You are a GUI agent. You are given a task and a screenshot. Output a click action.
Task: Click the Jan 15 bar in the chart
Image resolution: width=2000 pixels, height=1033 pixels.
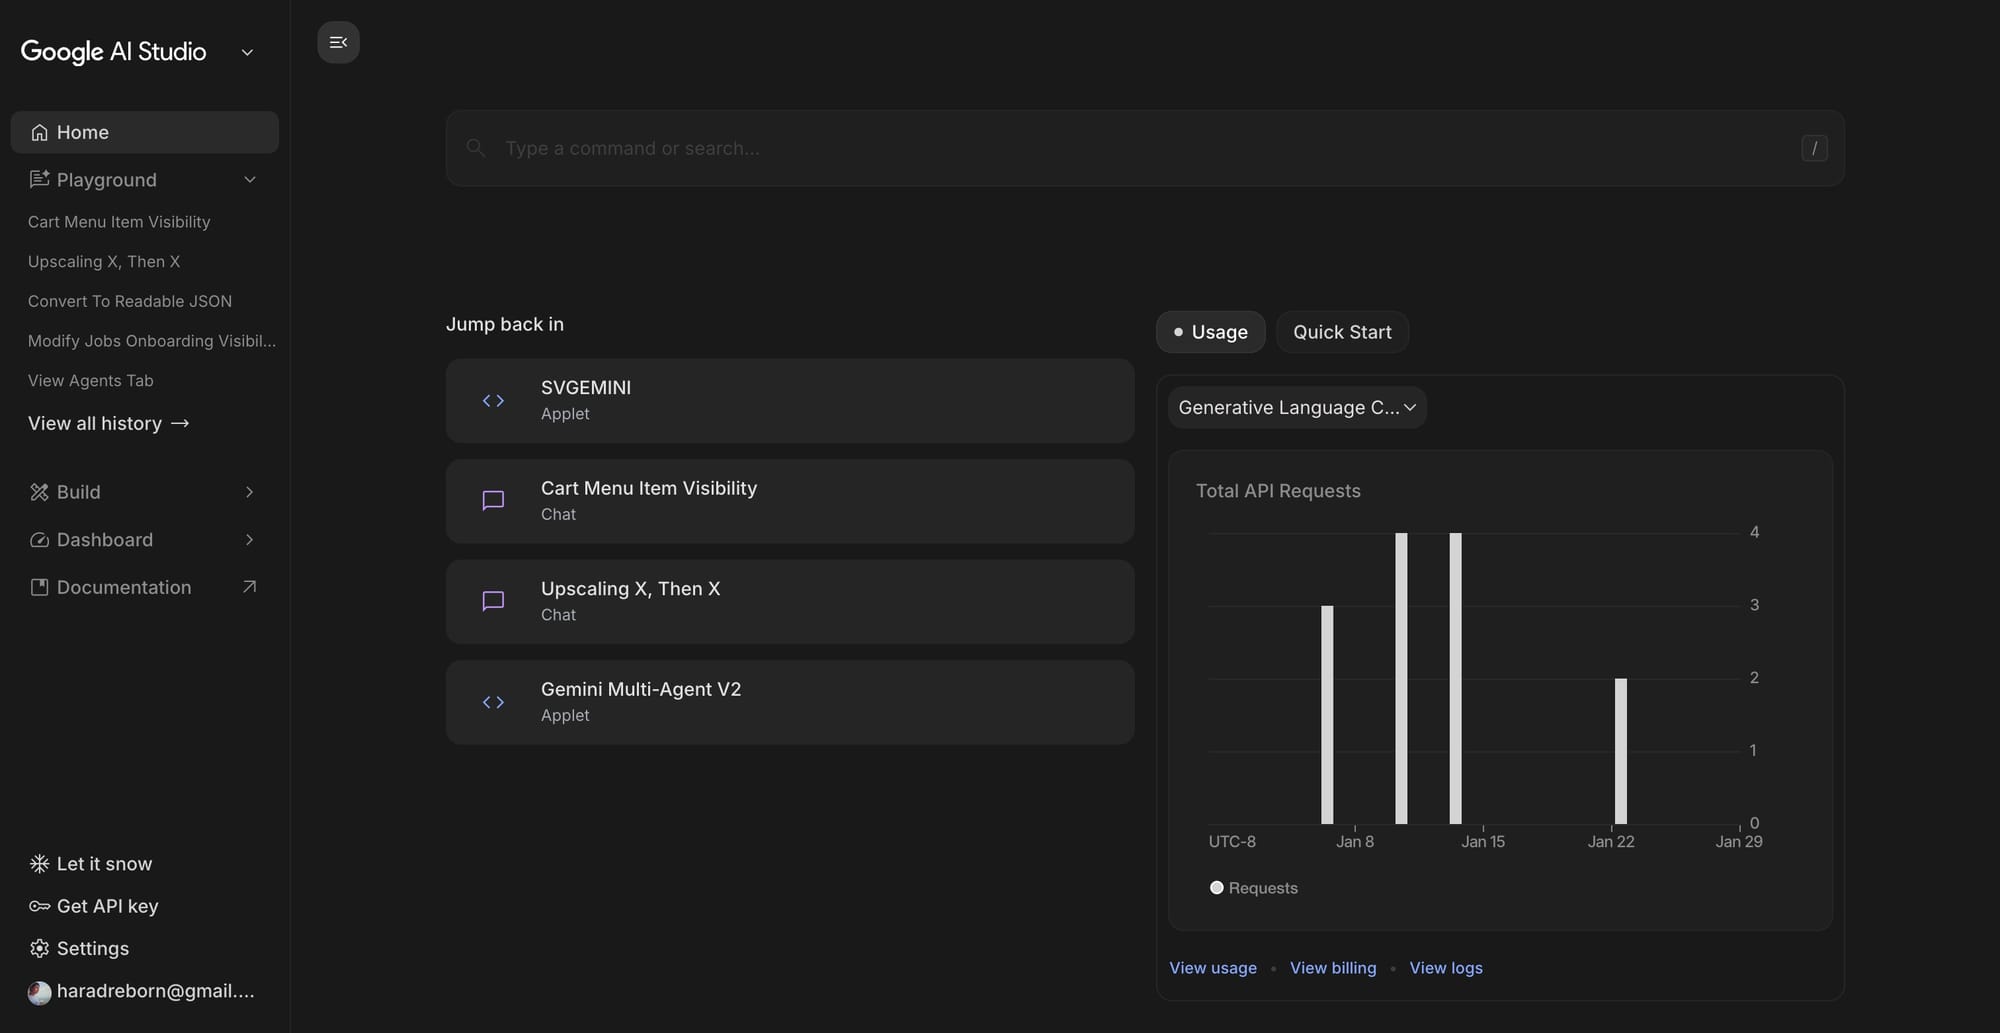pos(1455,680)
